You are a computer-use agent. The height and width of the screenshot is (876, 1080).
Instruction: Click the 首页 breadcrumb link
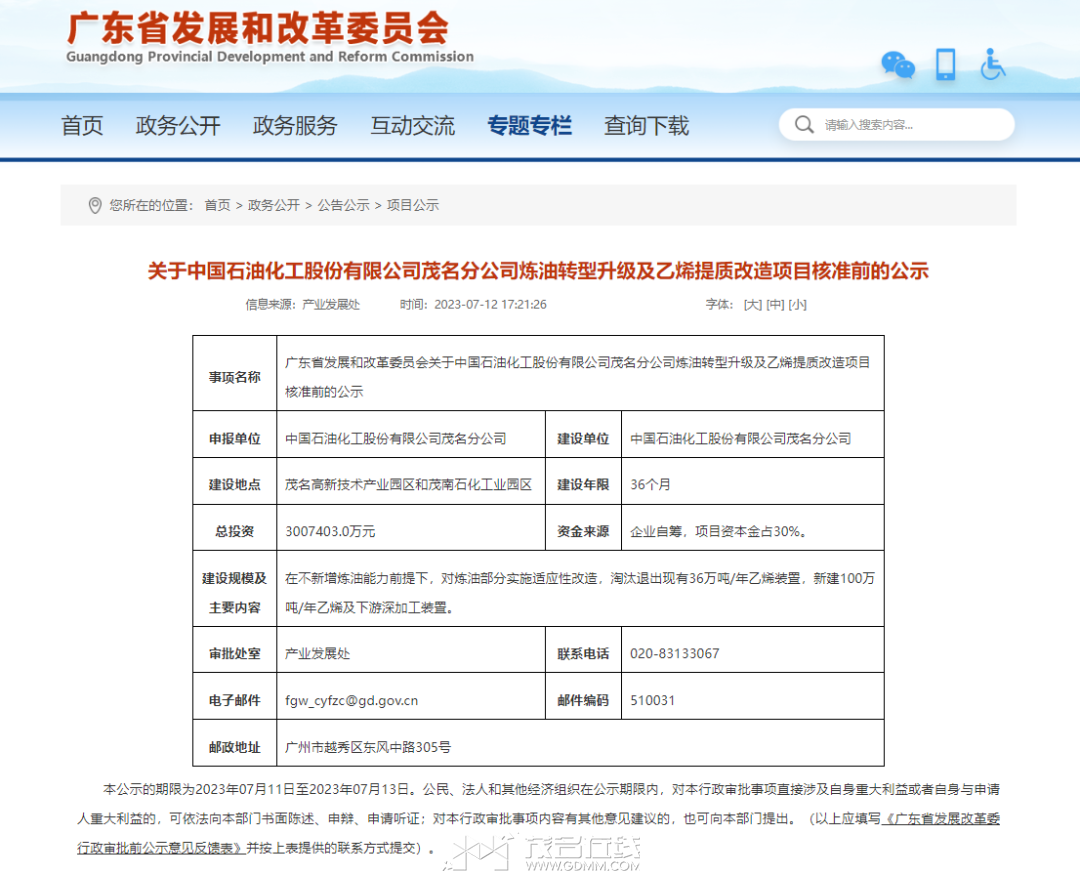point(217,205)
